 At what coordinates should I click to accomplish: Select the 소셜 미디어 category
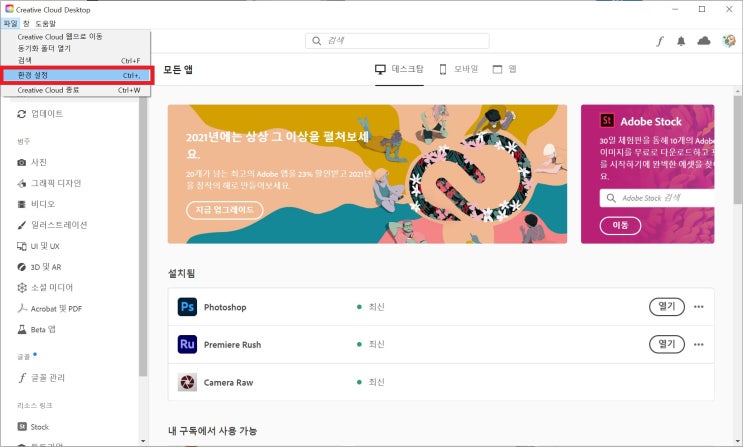[45, 287]
